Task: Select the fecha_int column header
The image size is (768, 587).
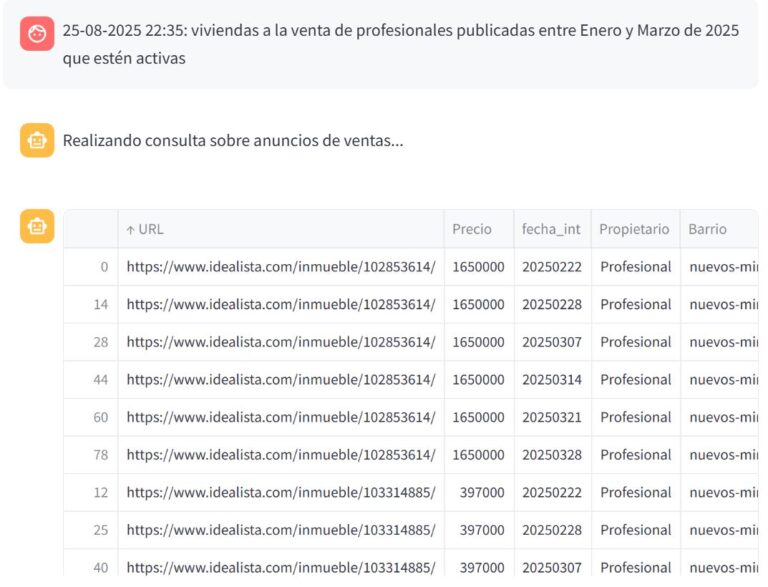Action: click(x=551, y=229)
